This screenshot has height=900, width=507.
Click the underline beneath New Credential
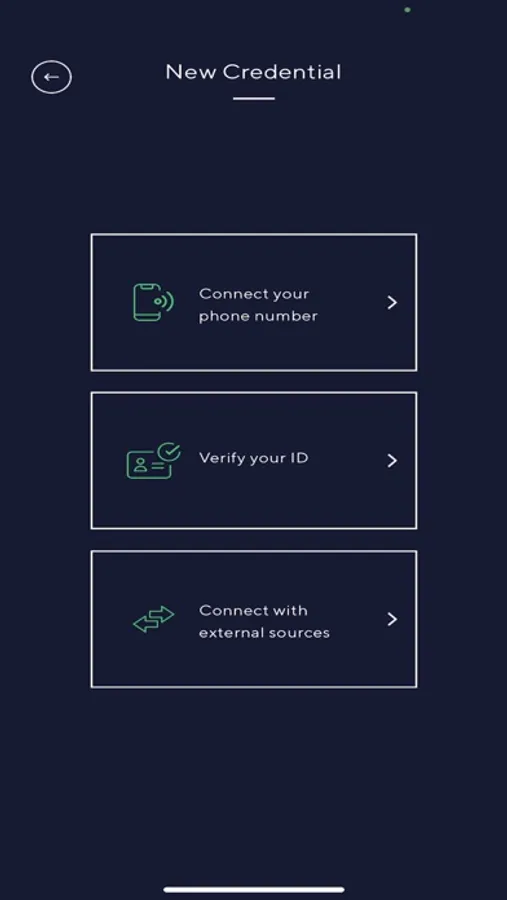point(254,99)
